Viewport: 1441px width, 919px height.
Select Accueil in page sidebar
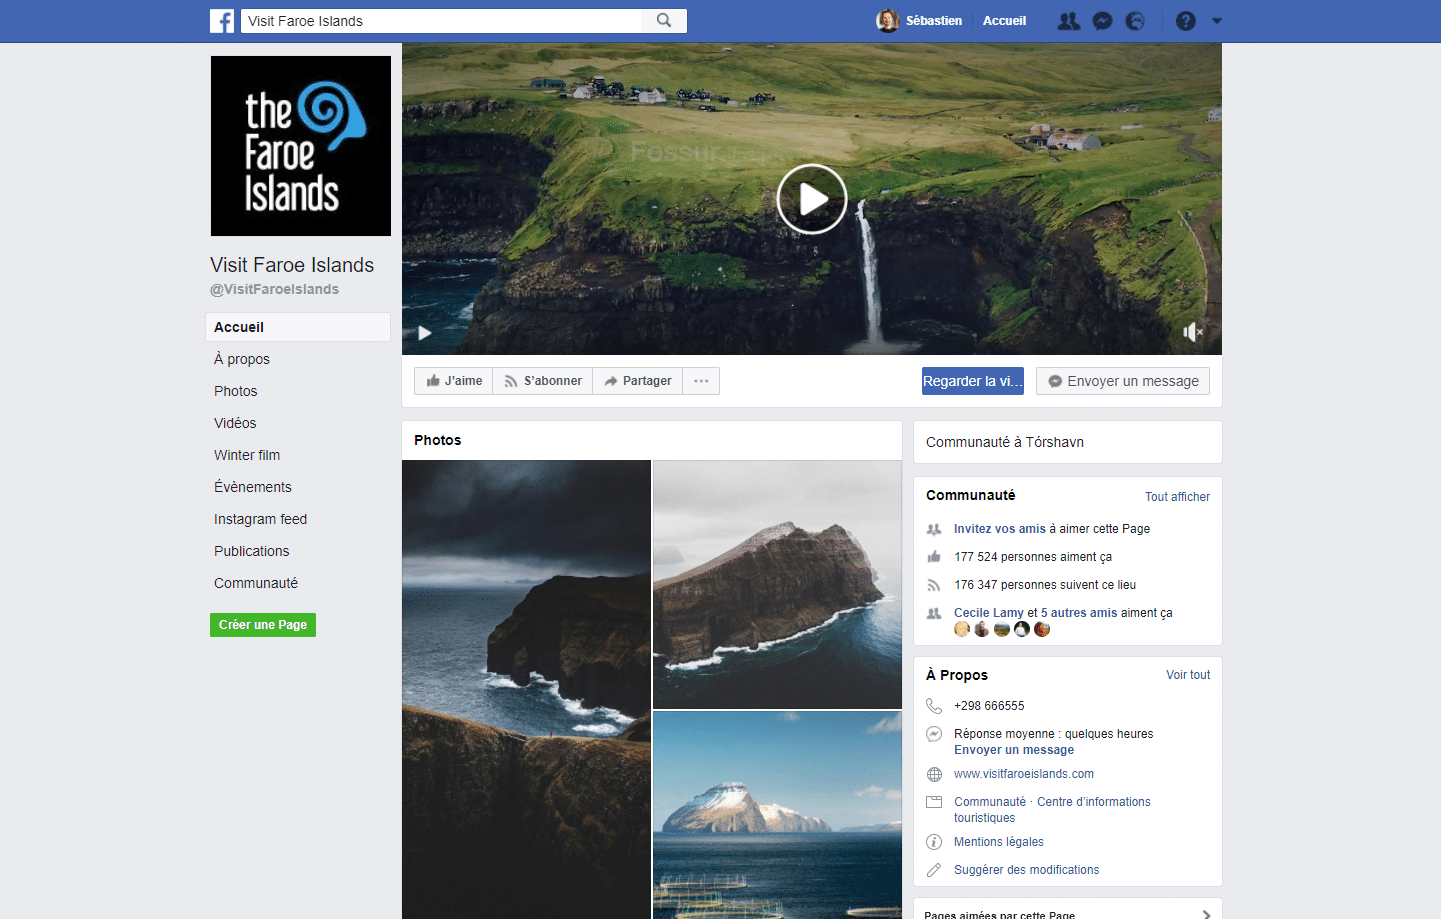click(x=298, y=327)
